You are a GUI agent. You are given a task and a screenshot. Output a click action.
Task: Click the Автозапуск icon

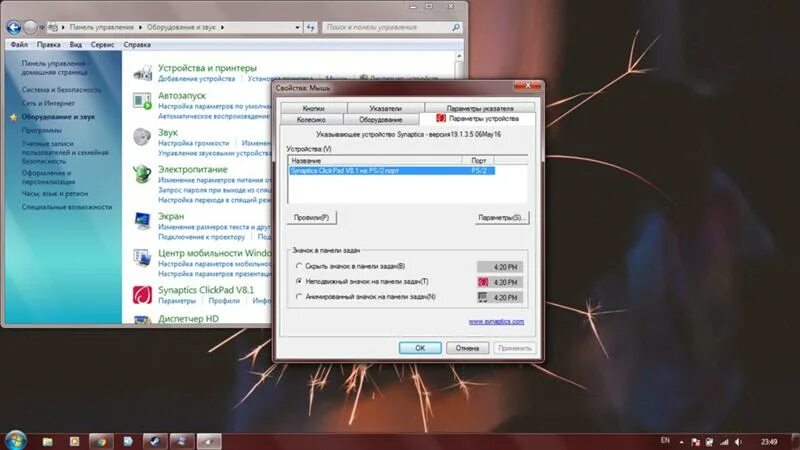coord(142,101)
